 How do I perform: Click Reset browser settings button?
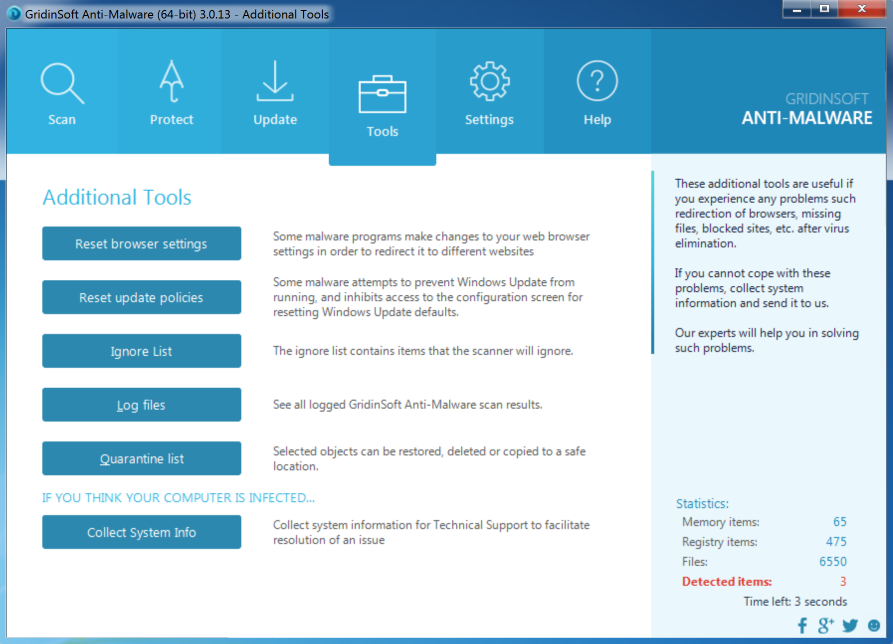(x=141, y=244)
